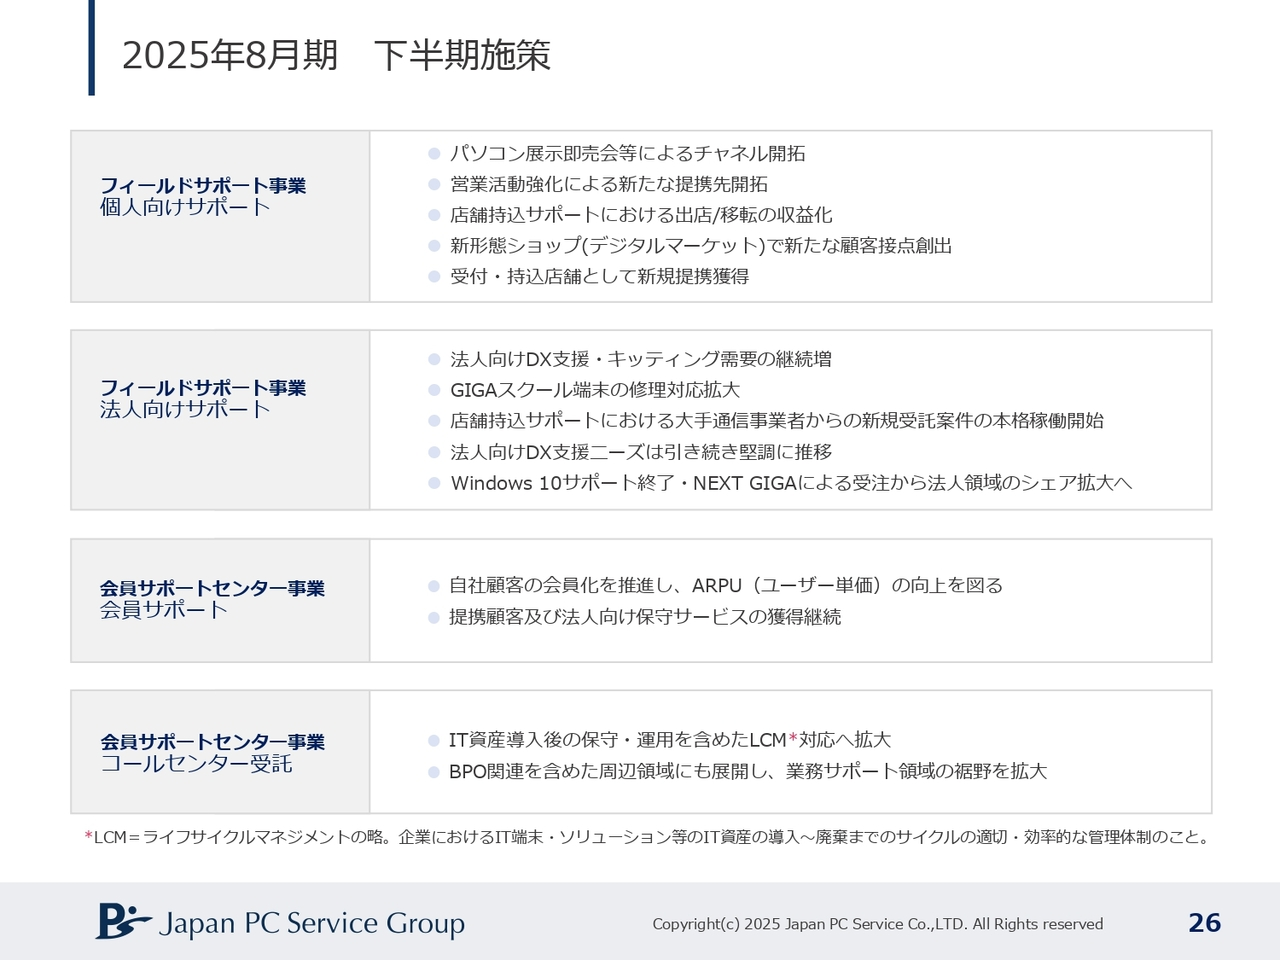Select the line 受付・持込店舗として新規提携獲得
Image resolution: width=1280 pixels, height=960 pixels.
click(599, 276)
